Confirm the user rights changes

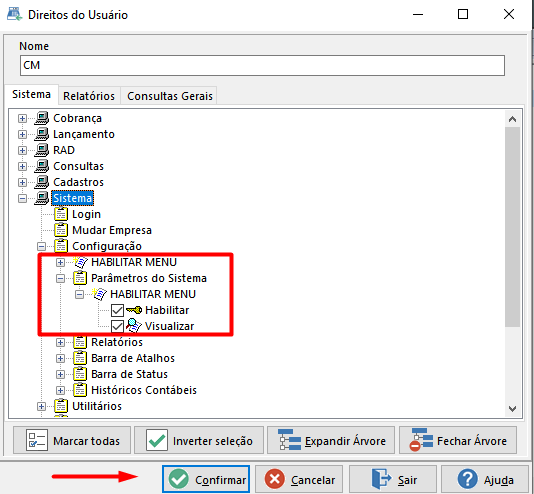(x=206, y=479)
